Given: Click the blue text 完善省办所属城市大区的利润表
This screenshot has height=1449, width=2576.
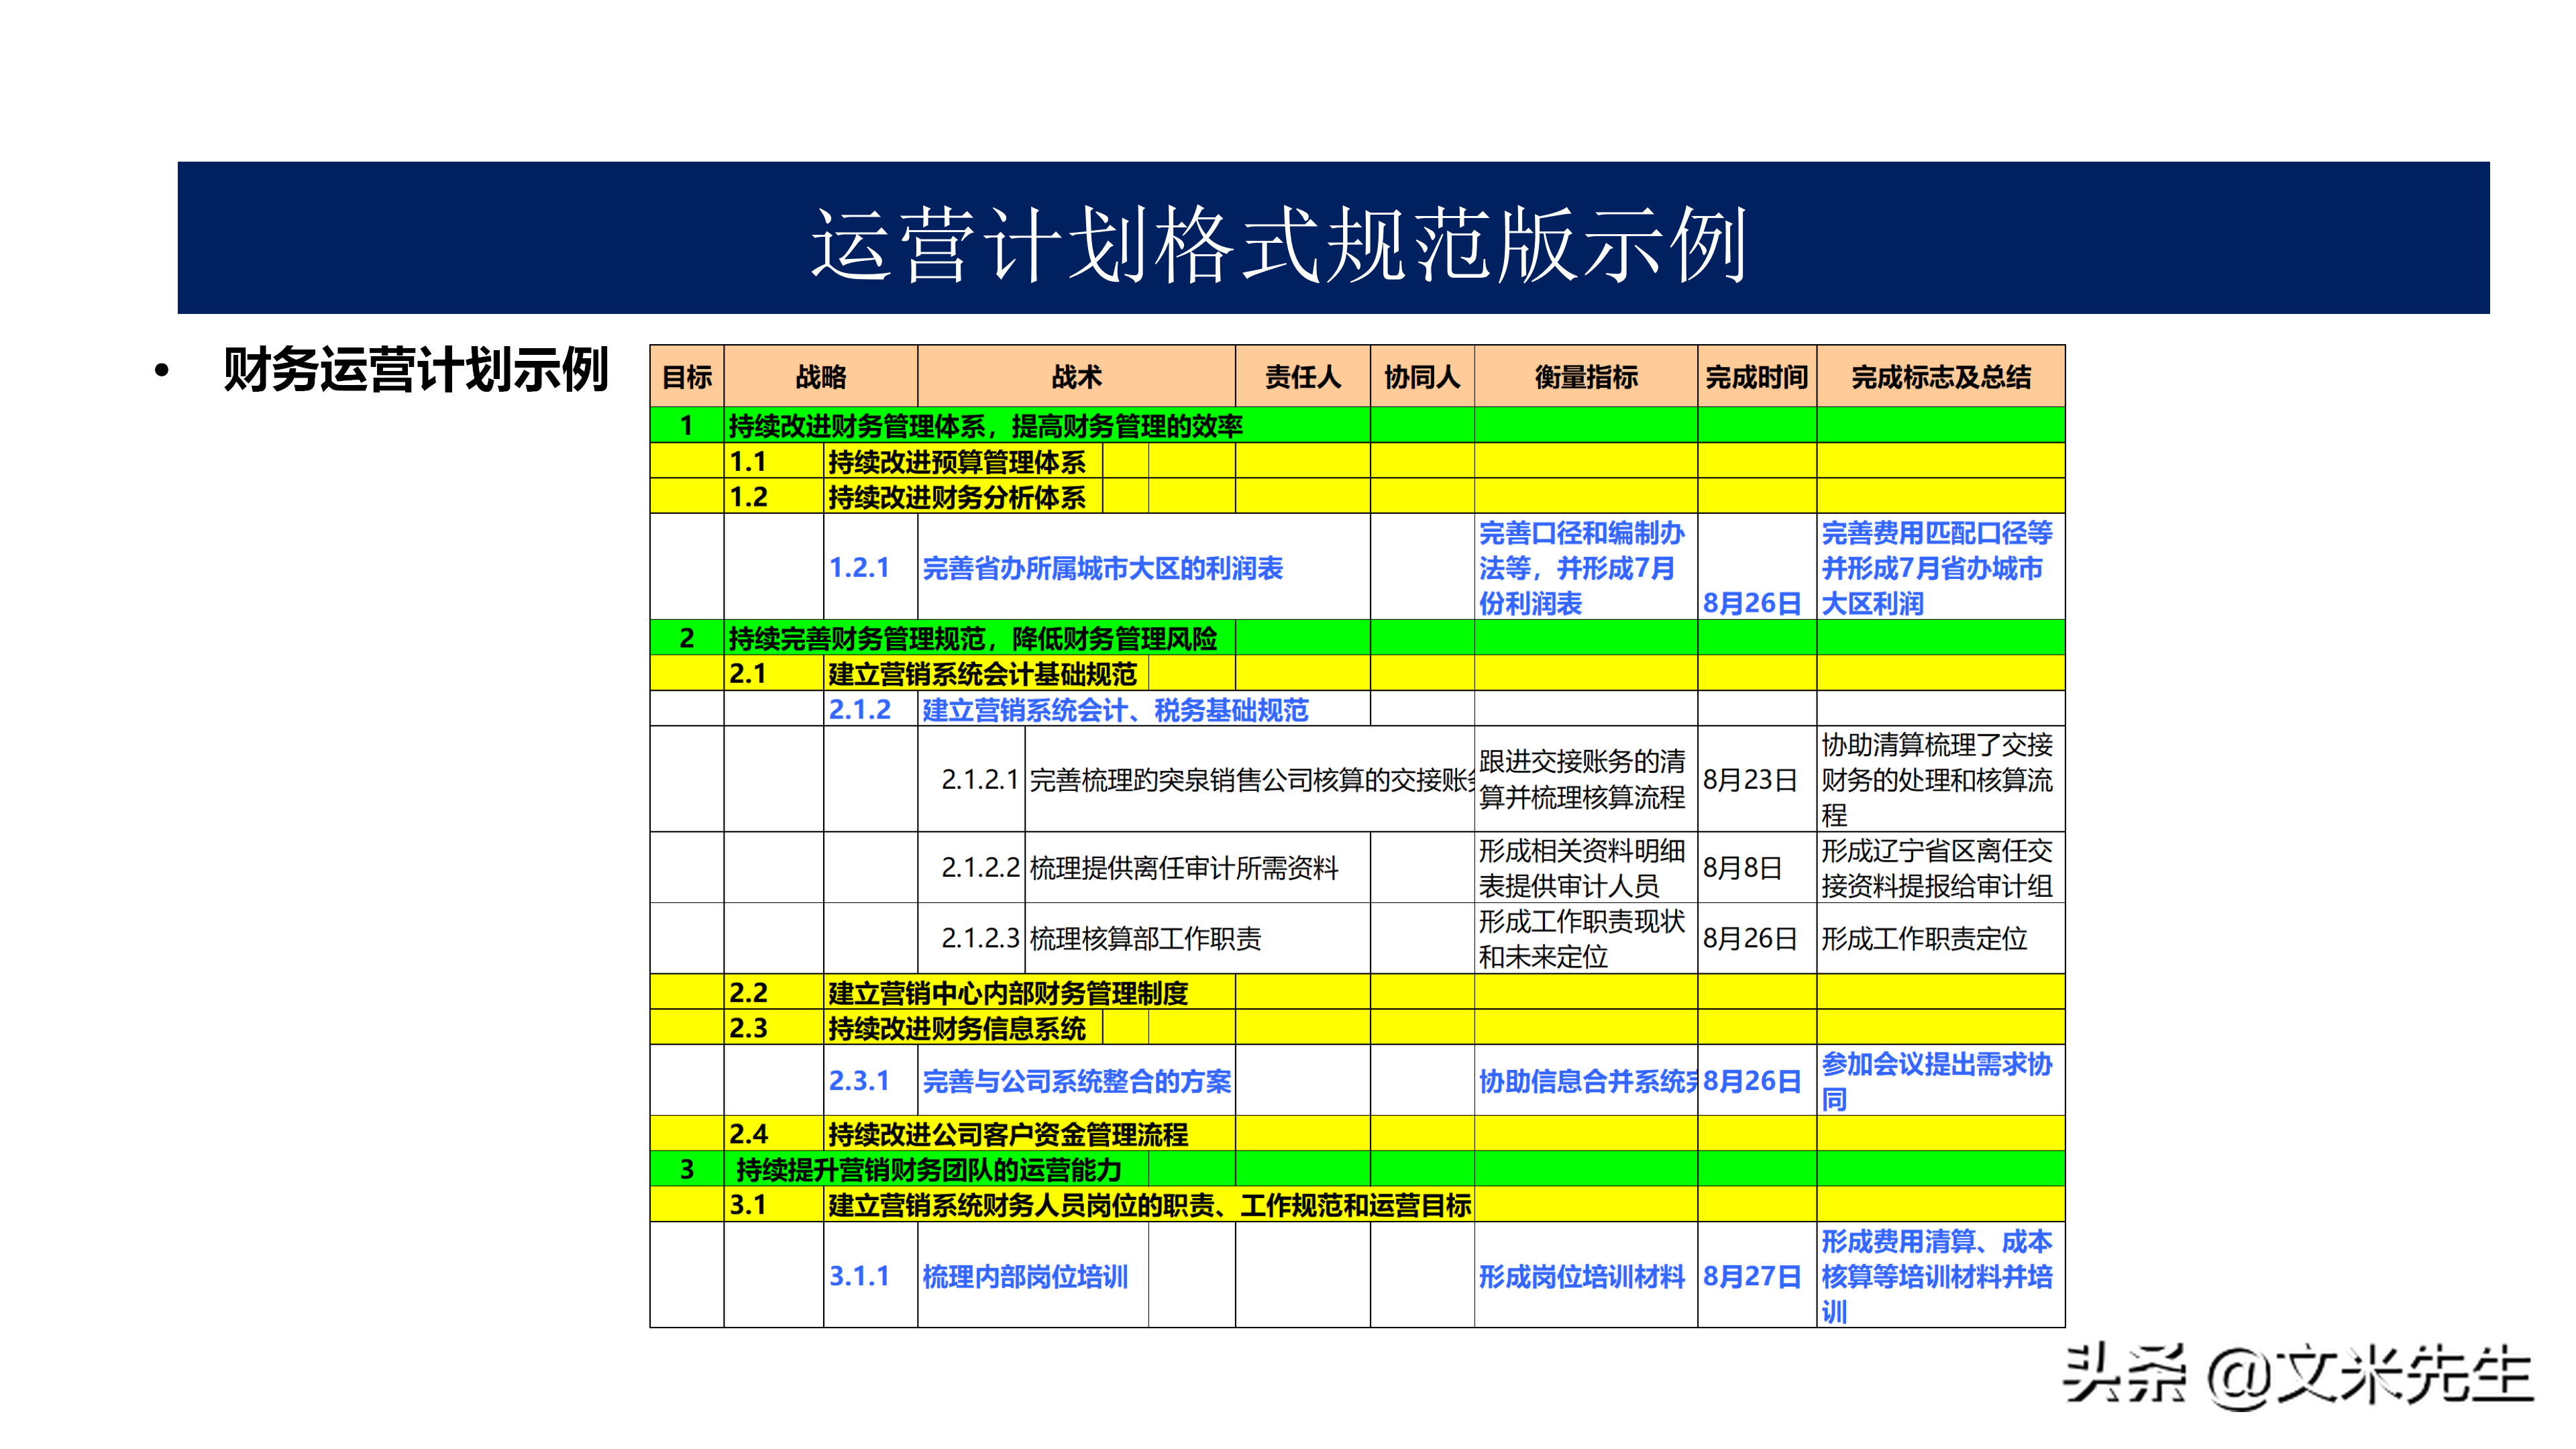Looking at the screenshot, I should [x=1102, y=568].
